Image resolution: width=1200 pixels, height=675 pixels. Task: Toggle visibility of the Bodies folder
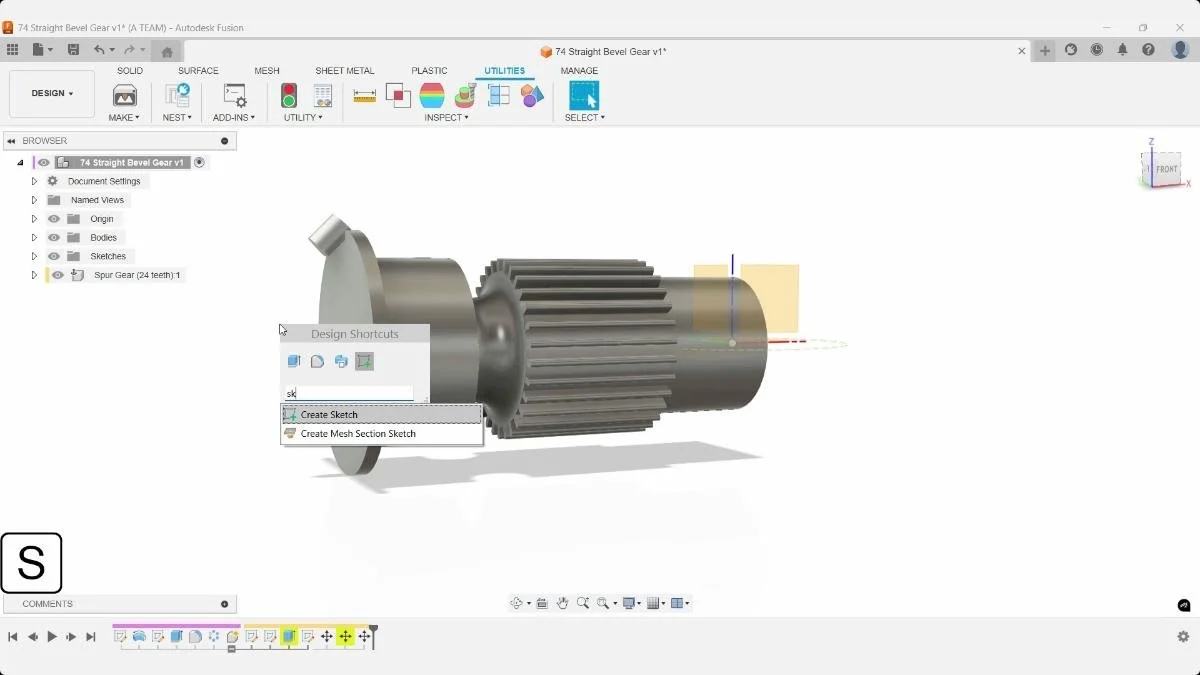click(x=54, y=238)
